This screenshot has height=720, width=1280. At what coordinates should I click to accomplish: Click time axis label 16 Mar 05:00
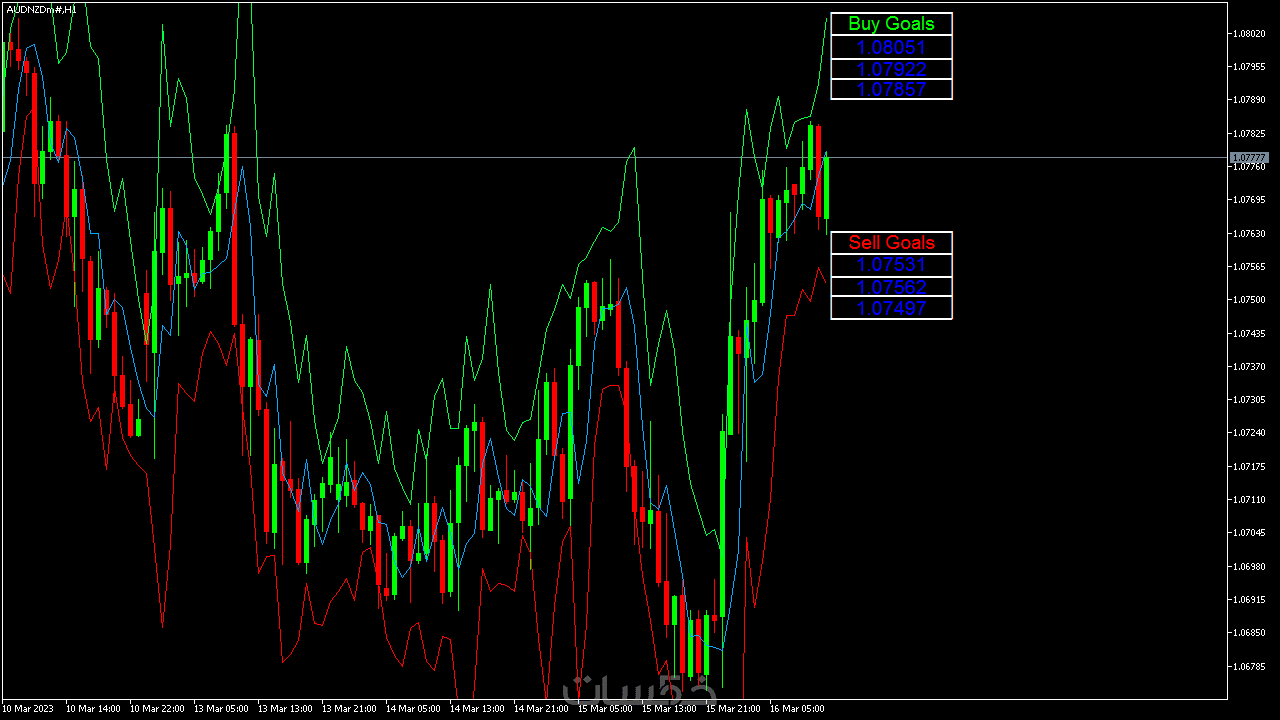(x=798, y=709)
